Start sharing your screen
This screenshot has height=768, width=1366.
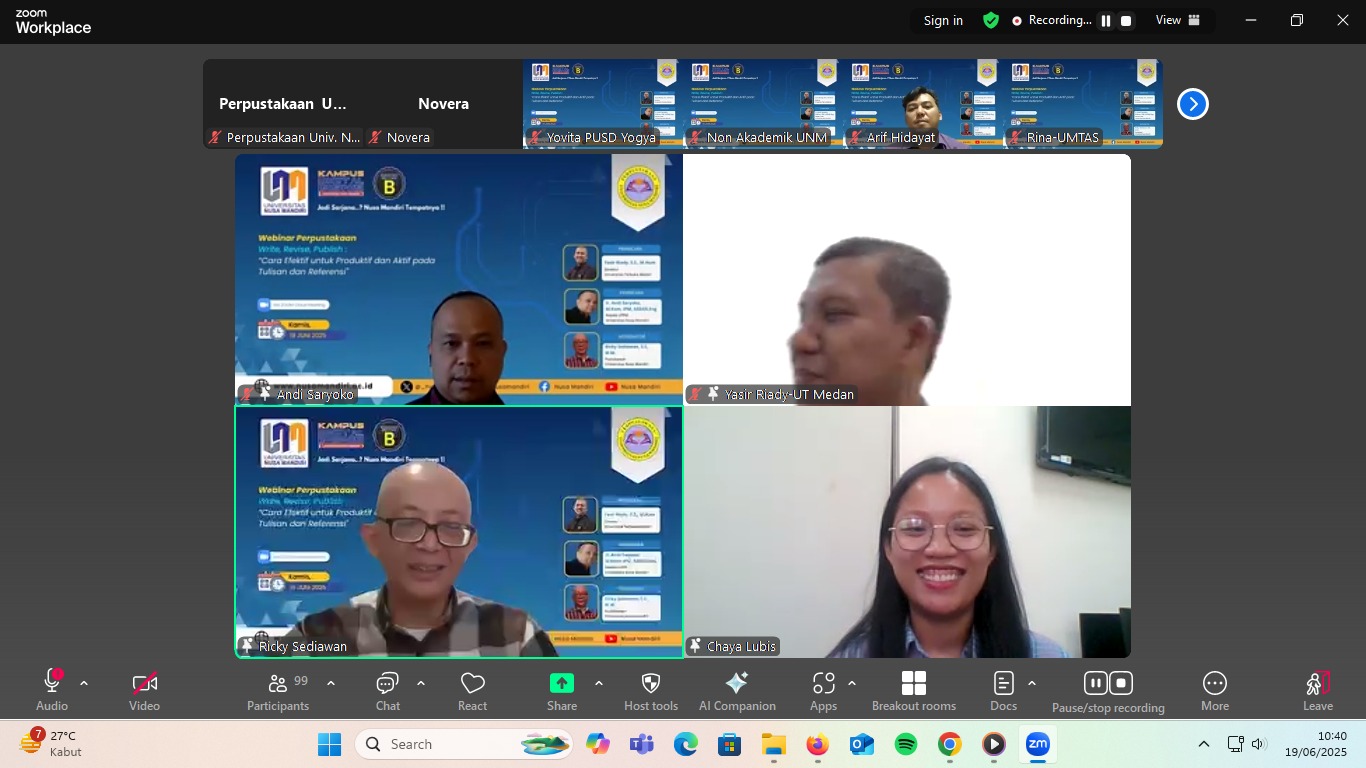[x=561, y=690]
